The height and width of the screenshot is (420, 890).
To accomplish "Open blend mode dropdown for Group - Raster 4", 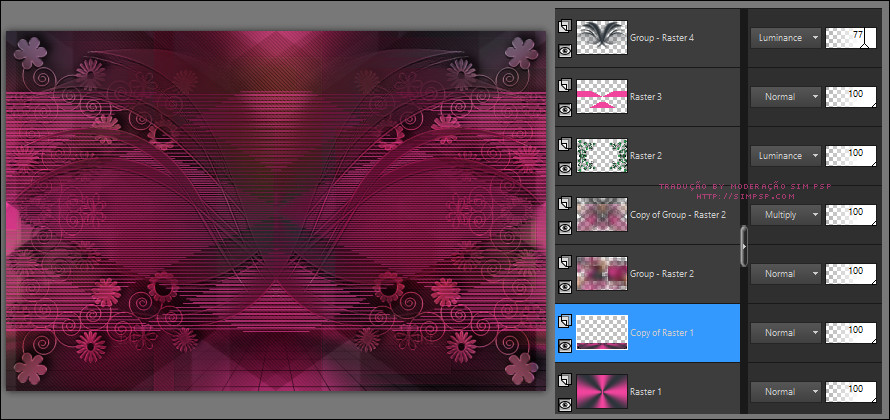I will 785,38.
